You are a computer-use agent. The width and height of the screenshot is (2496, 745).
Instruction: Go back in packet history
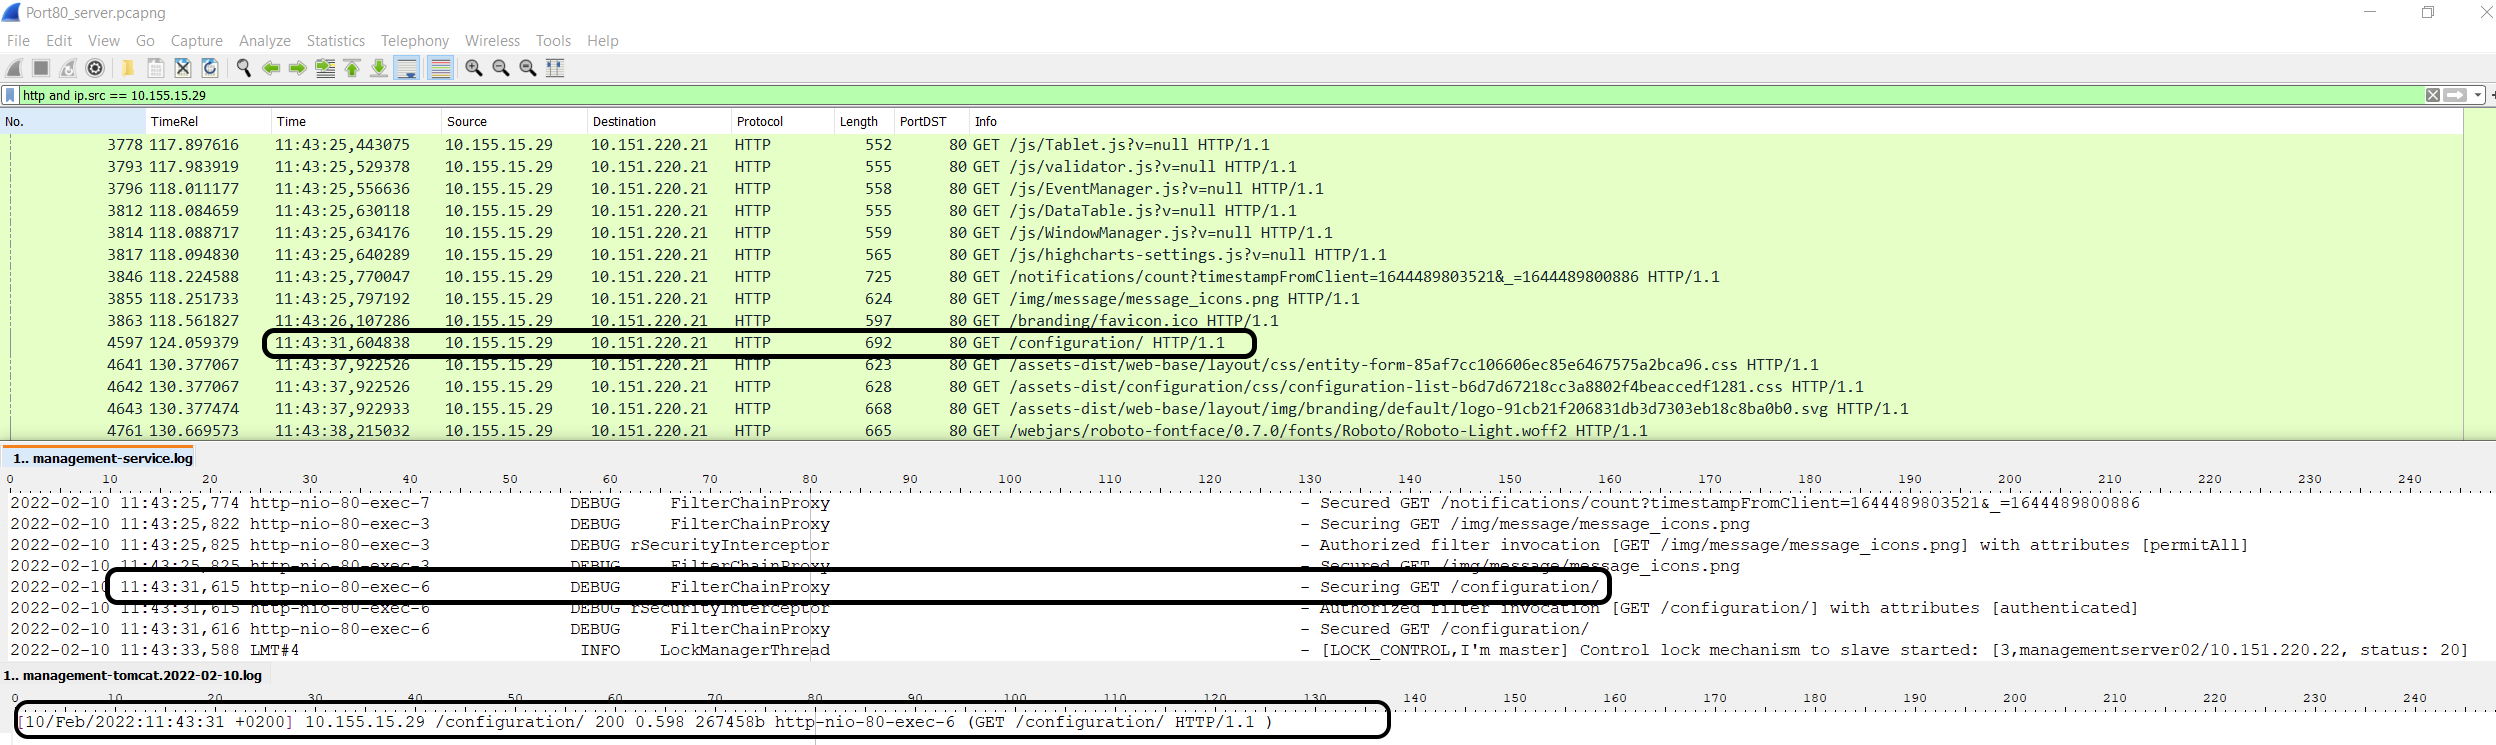click(x=270, y=68)
